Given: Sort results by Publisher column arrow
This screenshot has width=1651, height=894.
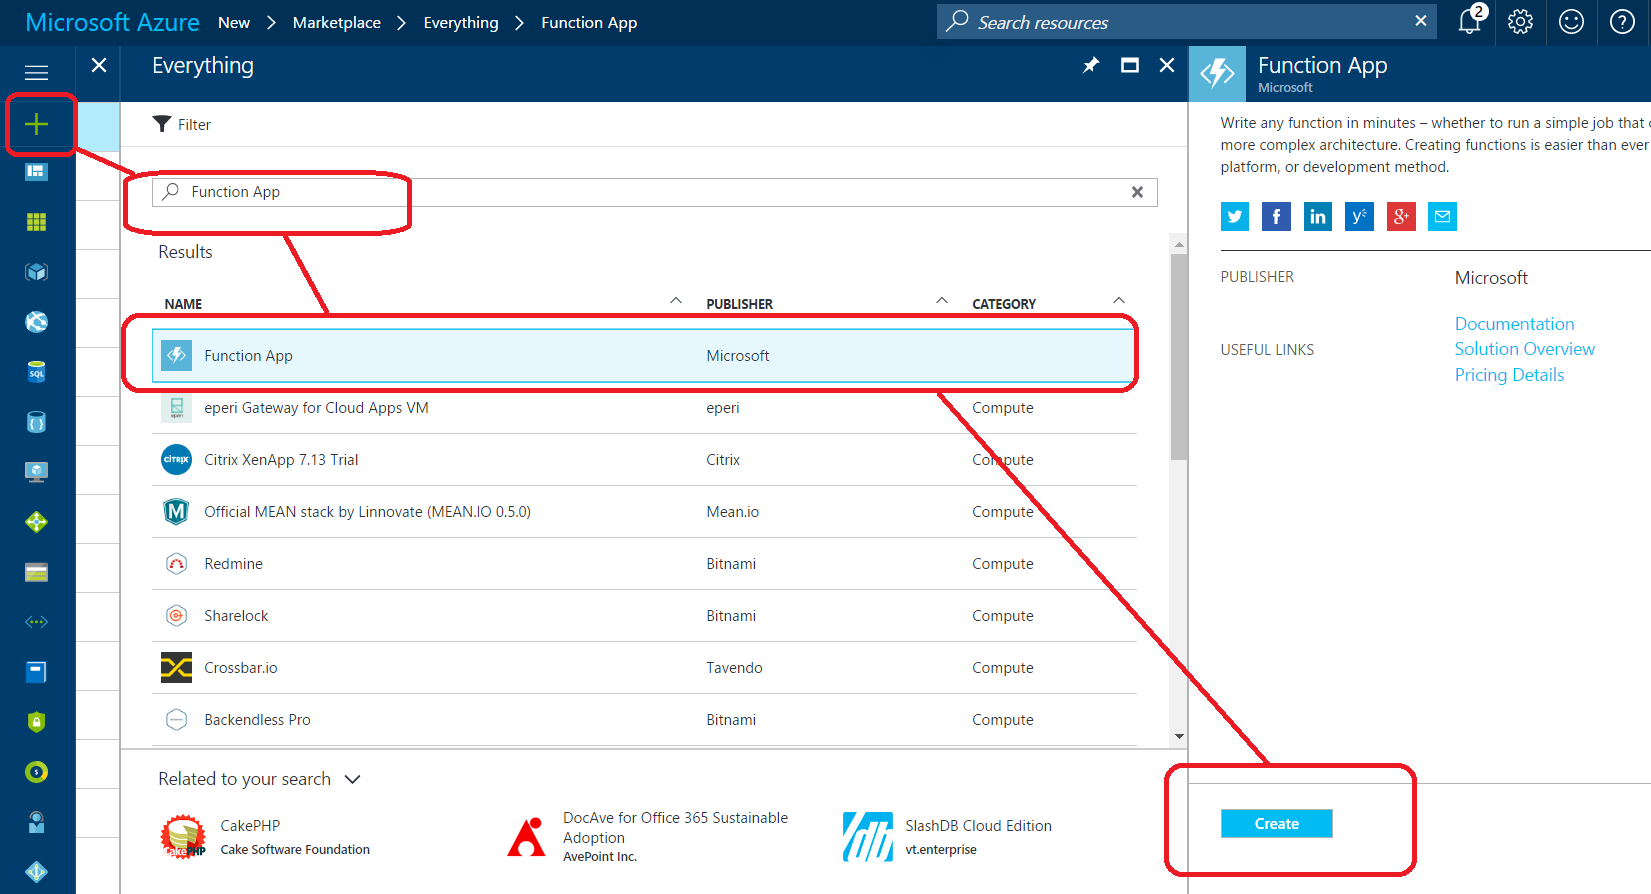Looking at the screenshot, I should click(x=942, y=301).
